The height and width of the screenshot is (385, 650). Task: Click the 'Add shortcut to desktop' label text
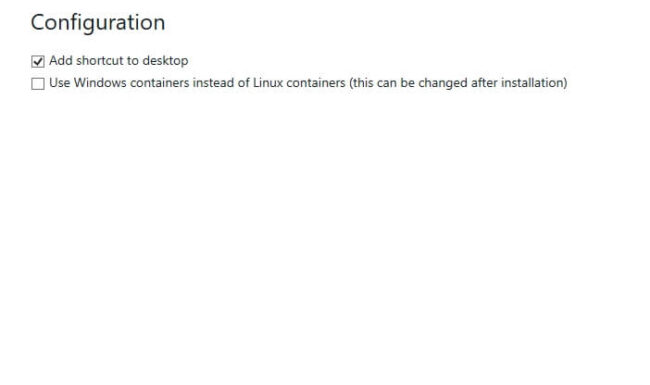point(119,61)
